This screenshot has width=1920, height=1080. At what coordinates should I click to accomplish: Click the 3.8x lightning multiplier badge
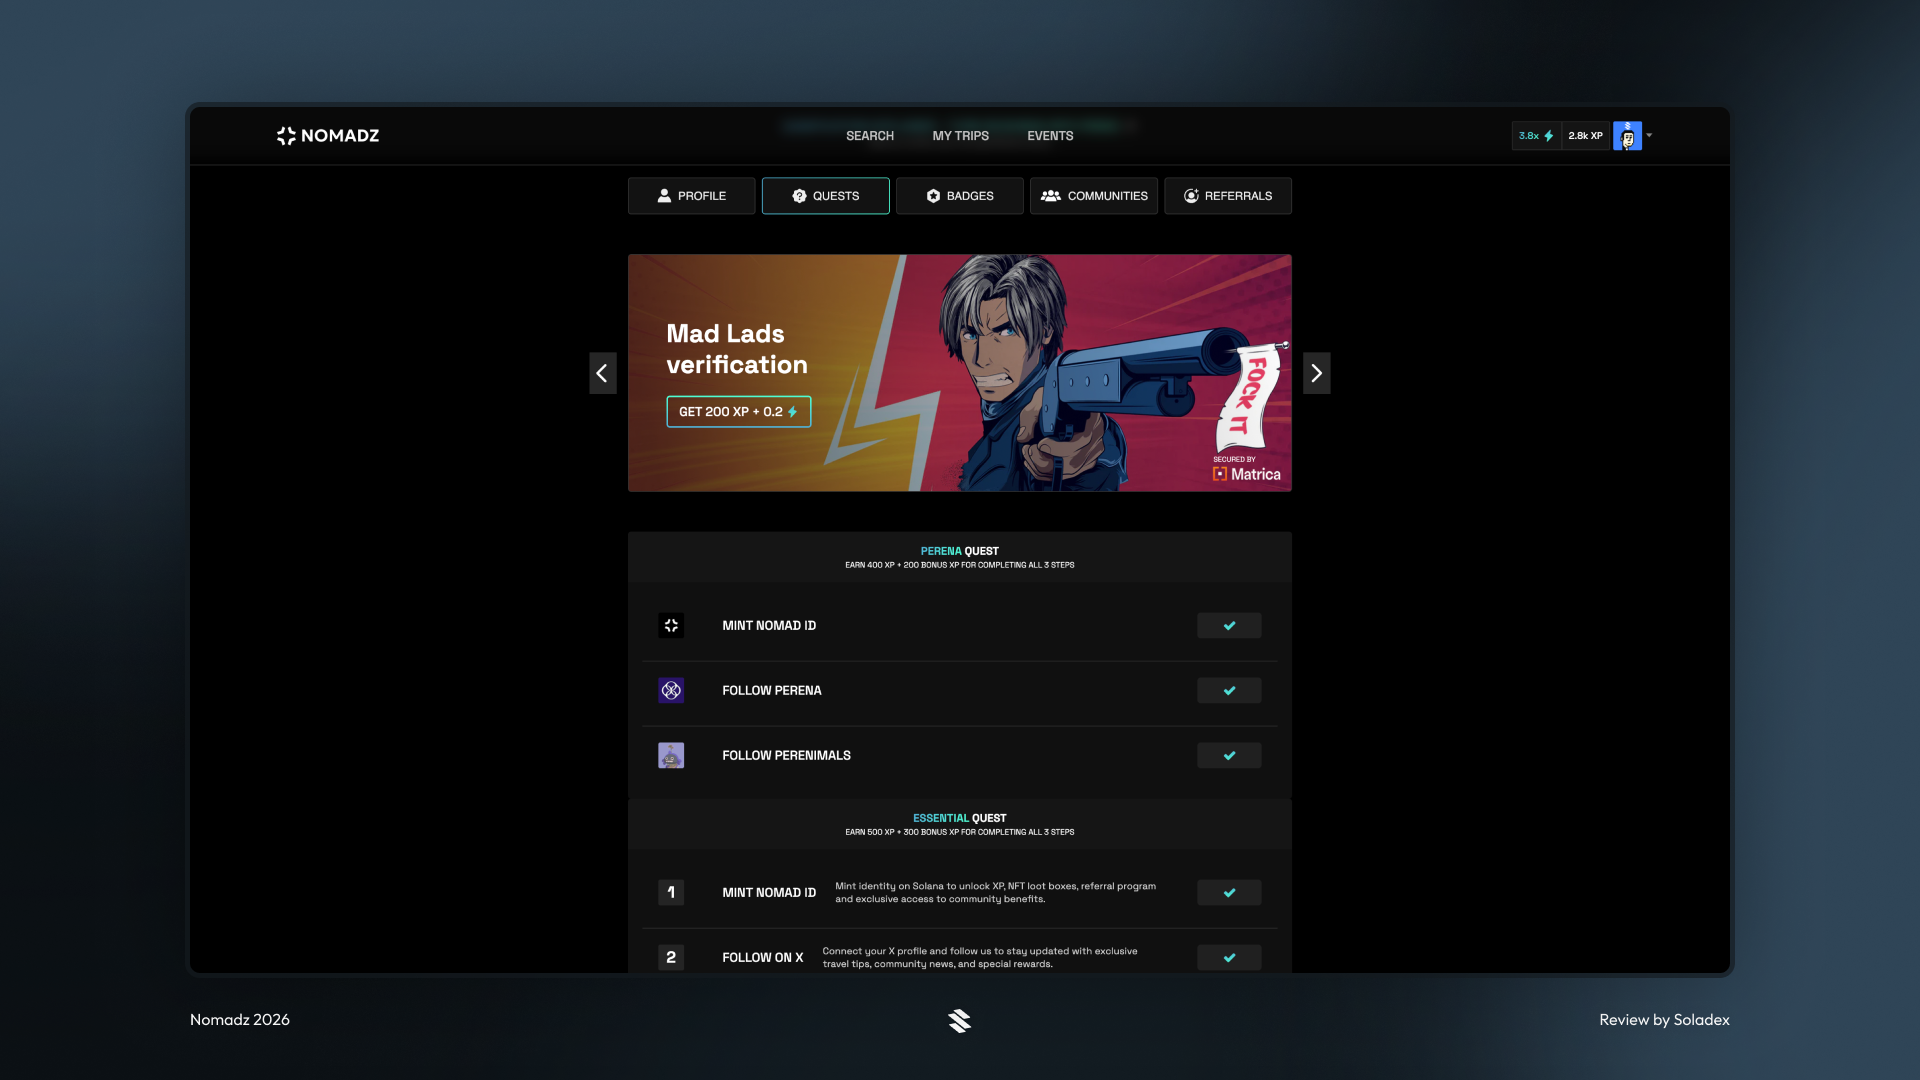point(1536,136)
